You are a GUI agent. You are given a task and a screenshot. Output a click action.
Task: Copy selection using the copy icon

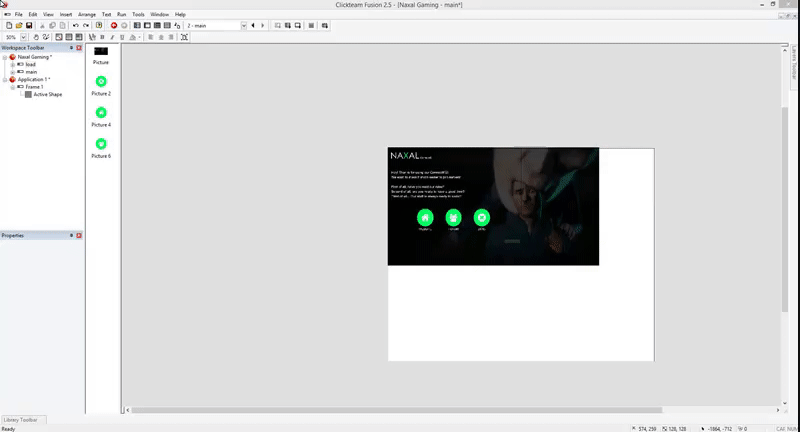[52, 26]
